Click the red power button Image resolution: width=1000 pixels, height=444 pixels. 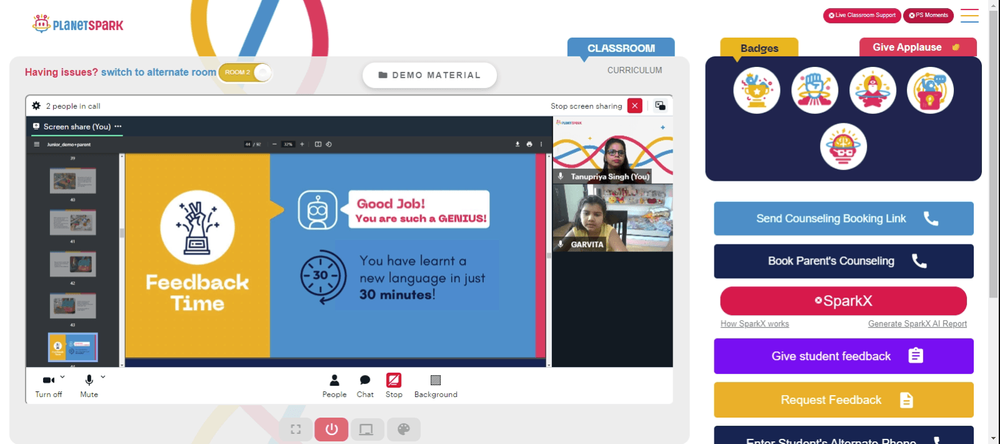pyautogui.click(x=332, y=429)
